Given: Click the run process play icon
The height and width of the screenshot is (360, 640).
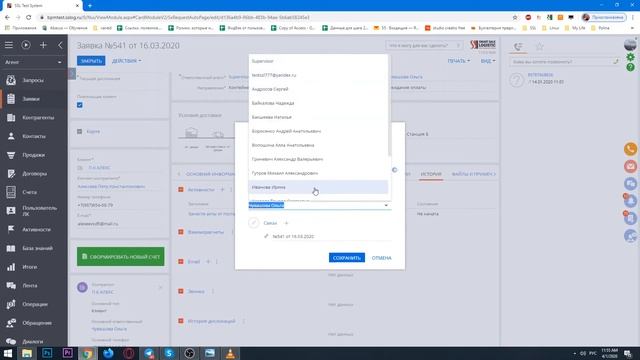Looking at the screenshot, I should click(26, 45).
